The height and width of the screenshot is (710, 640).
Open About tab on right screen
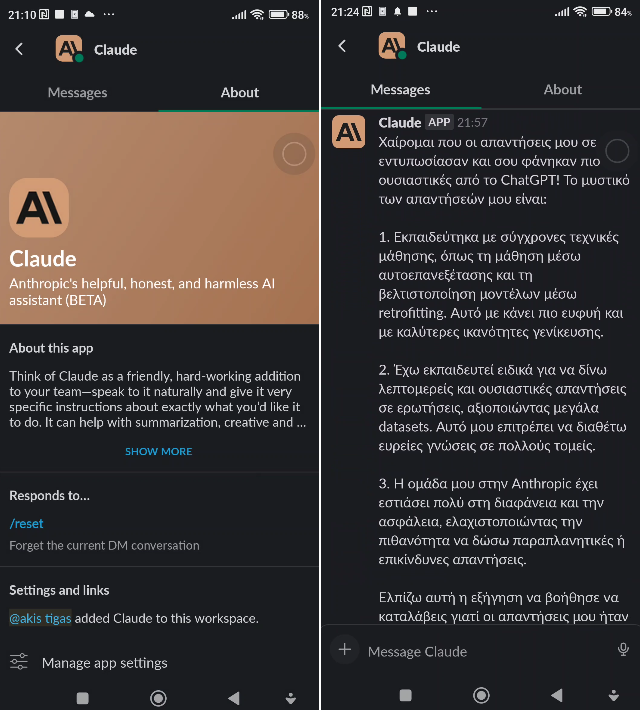(x=563, y=90)
